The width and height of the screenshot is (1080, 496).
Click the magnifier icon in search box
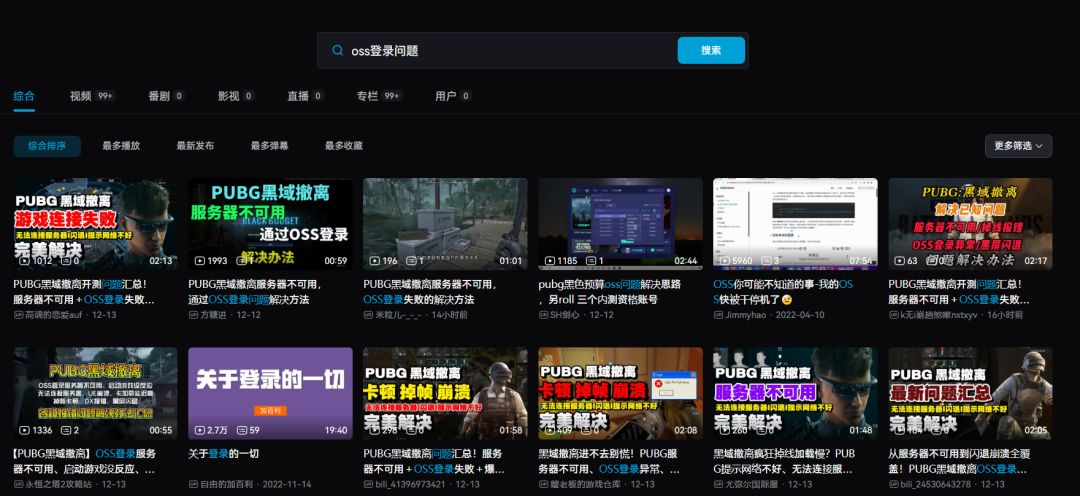click(338, 50)
